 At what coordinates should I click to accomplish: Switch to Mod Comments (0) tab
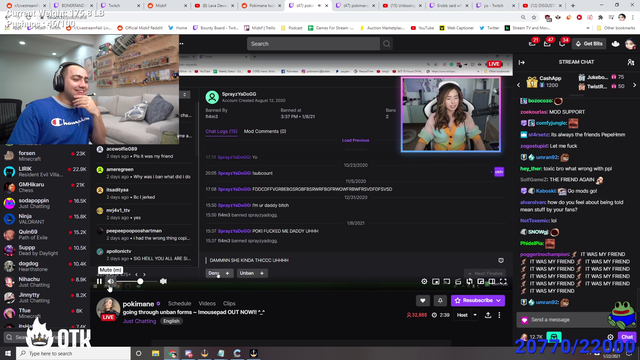point(265,131)
